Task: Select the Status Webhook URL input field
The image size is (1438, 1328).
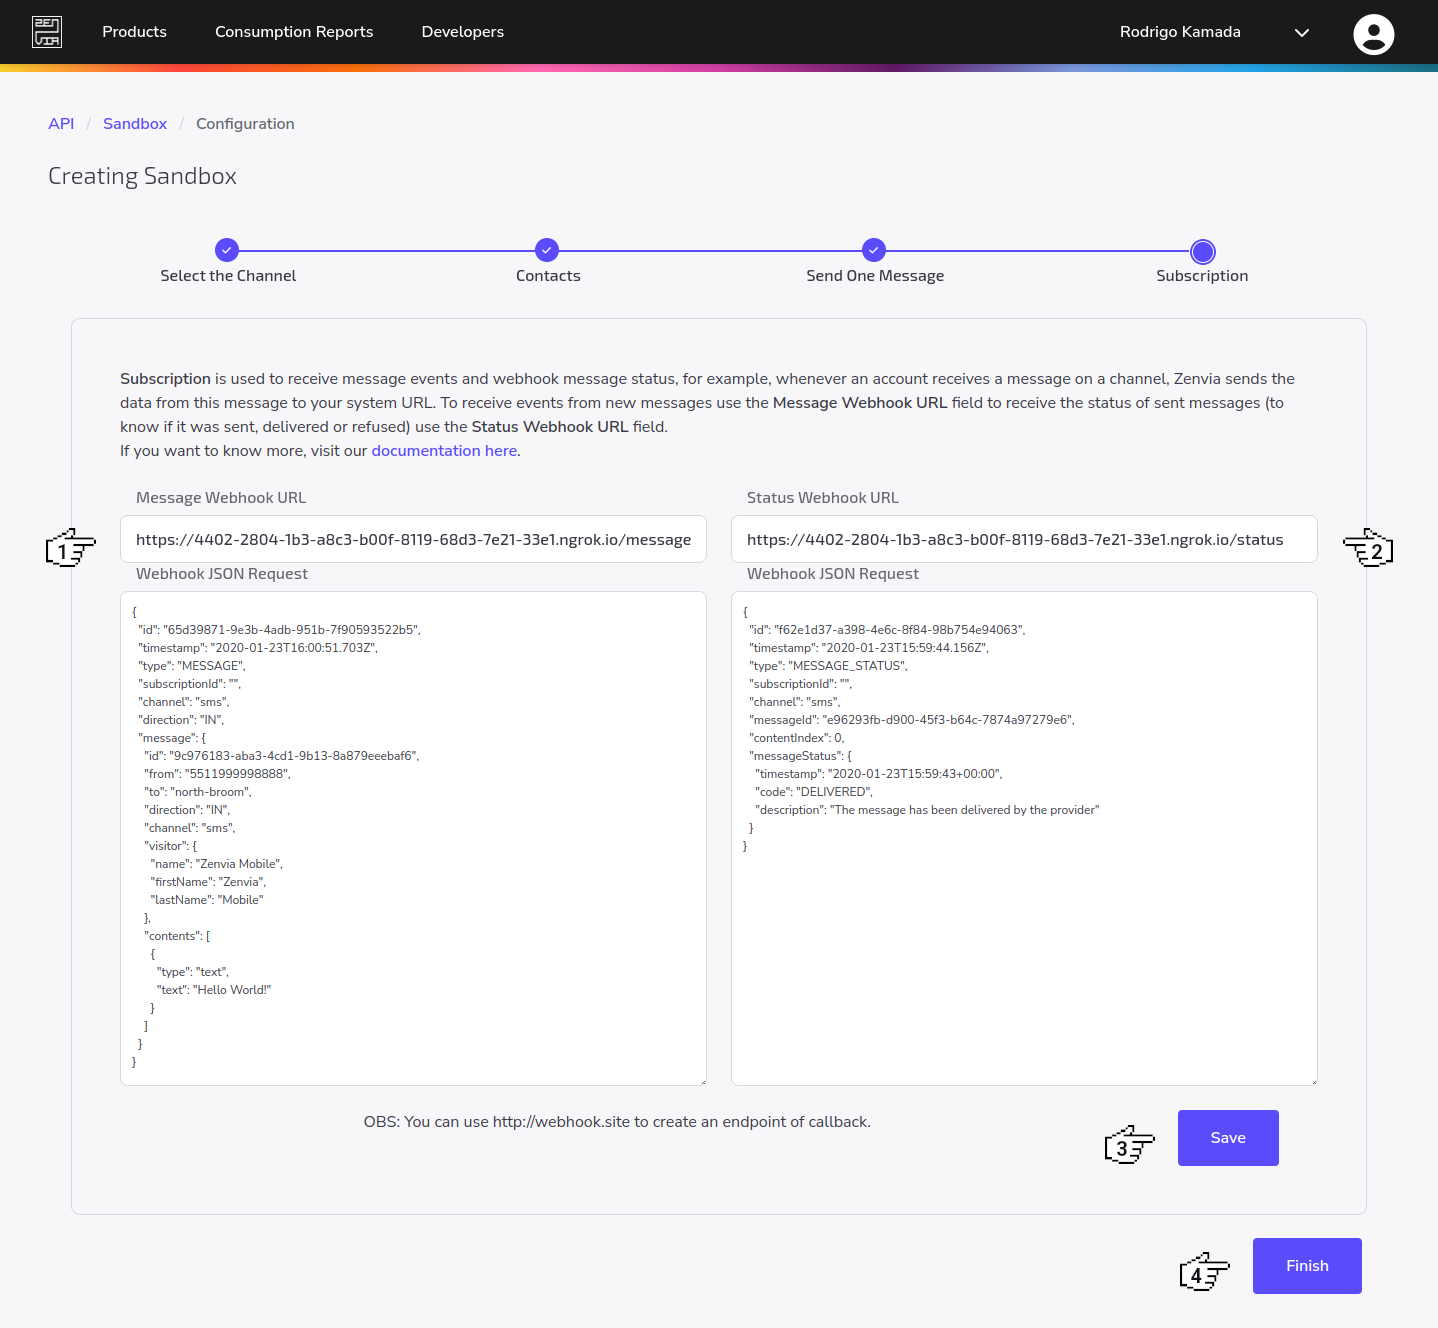Action: (x=1024, y=539)
